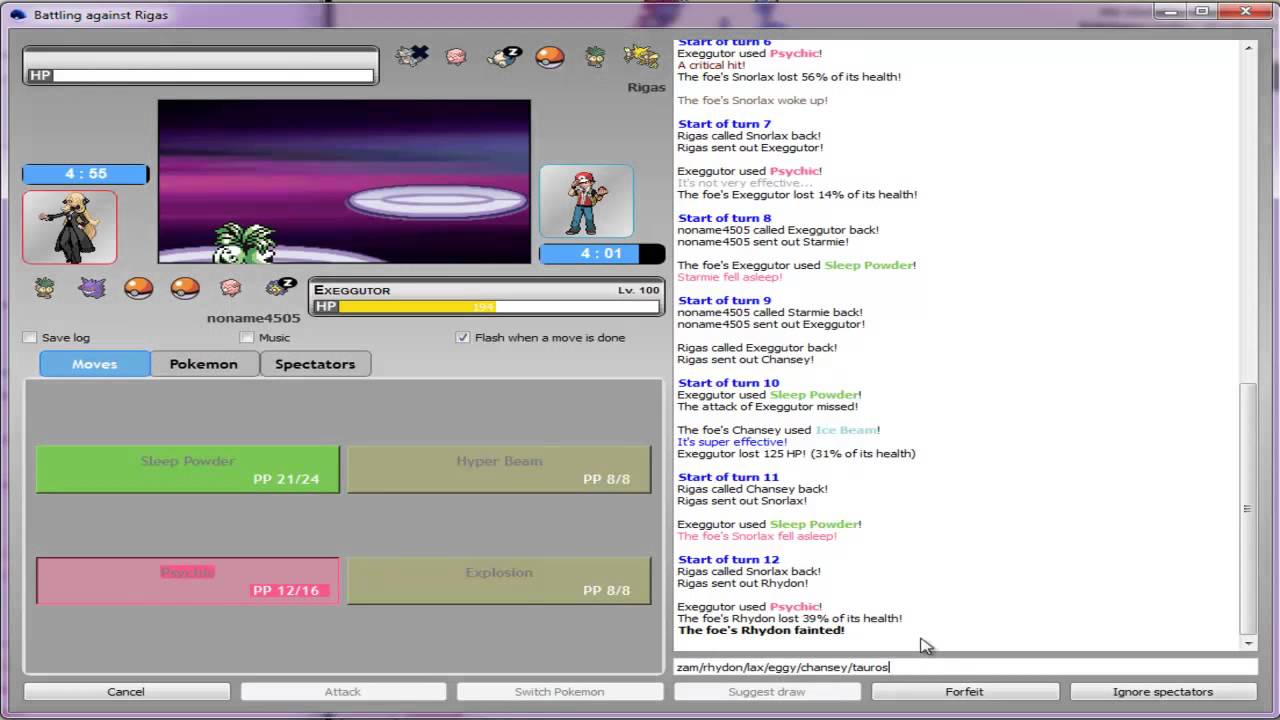The height and width of the screenshot is (720, 1280).
Task: Click the Attack button
Action: [343, 692]
